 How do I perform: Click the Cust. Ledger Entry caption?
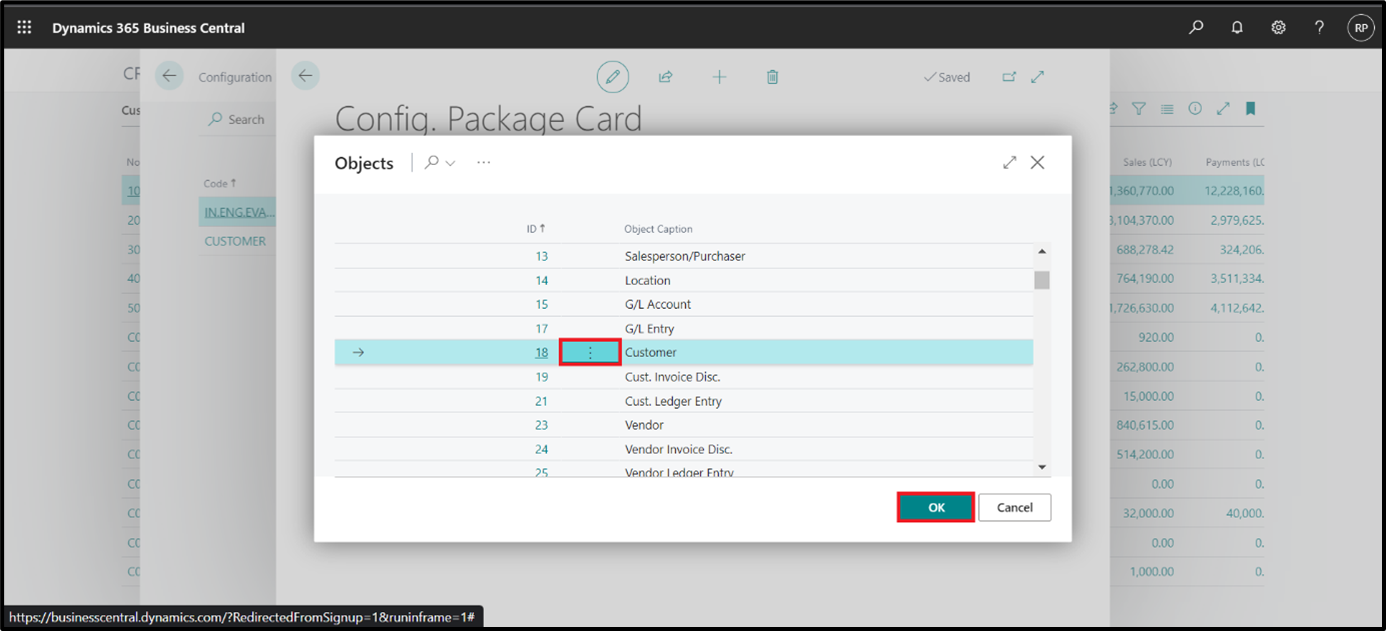coord(673,401)
